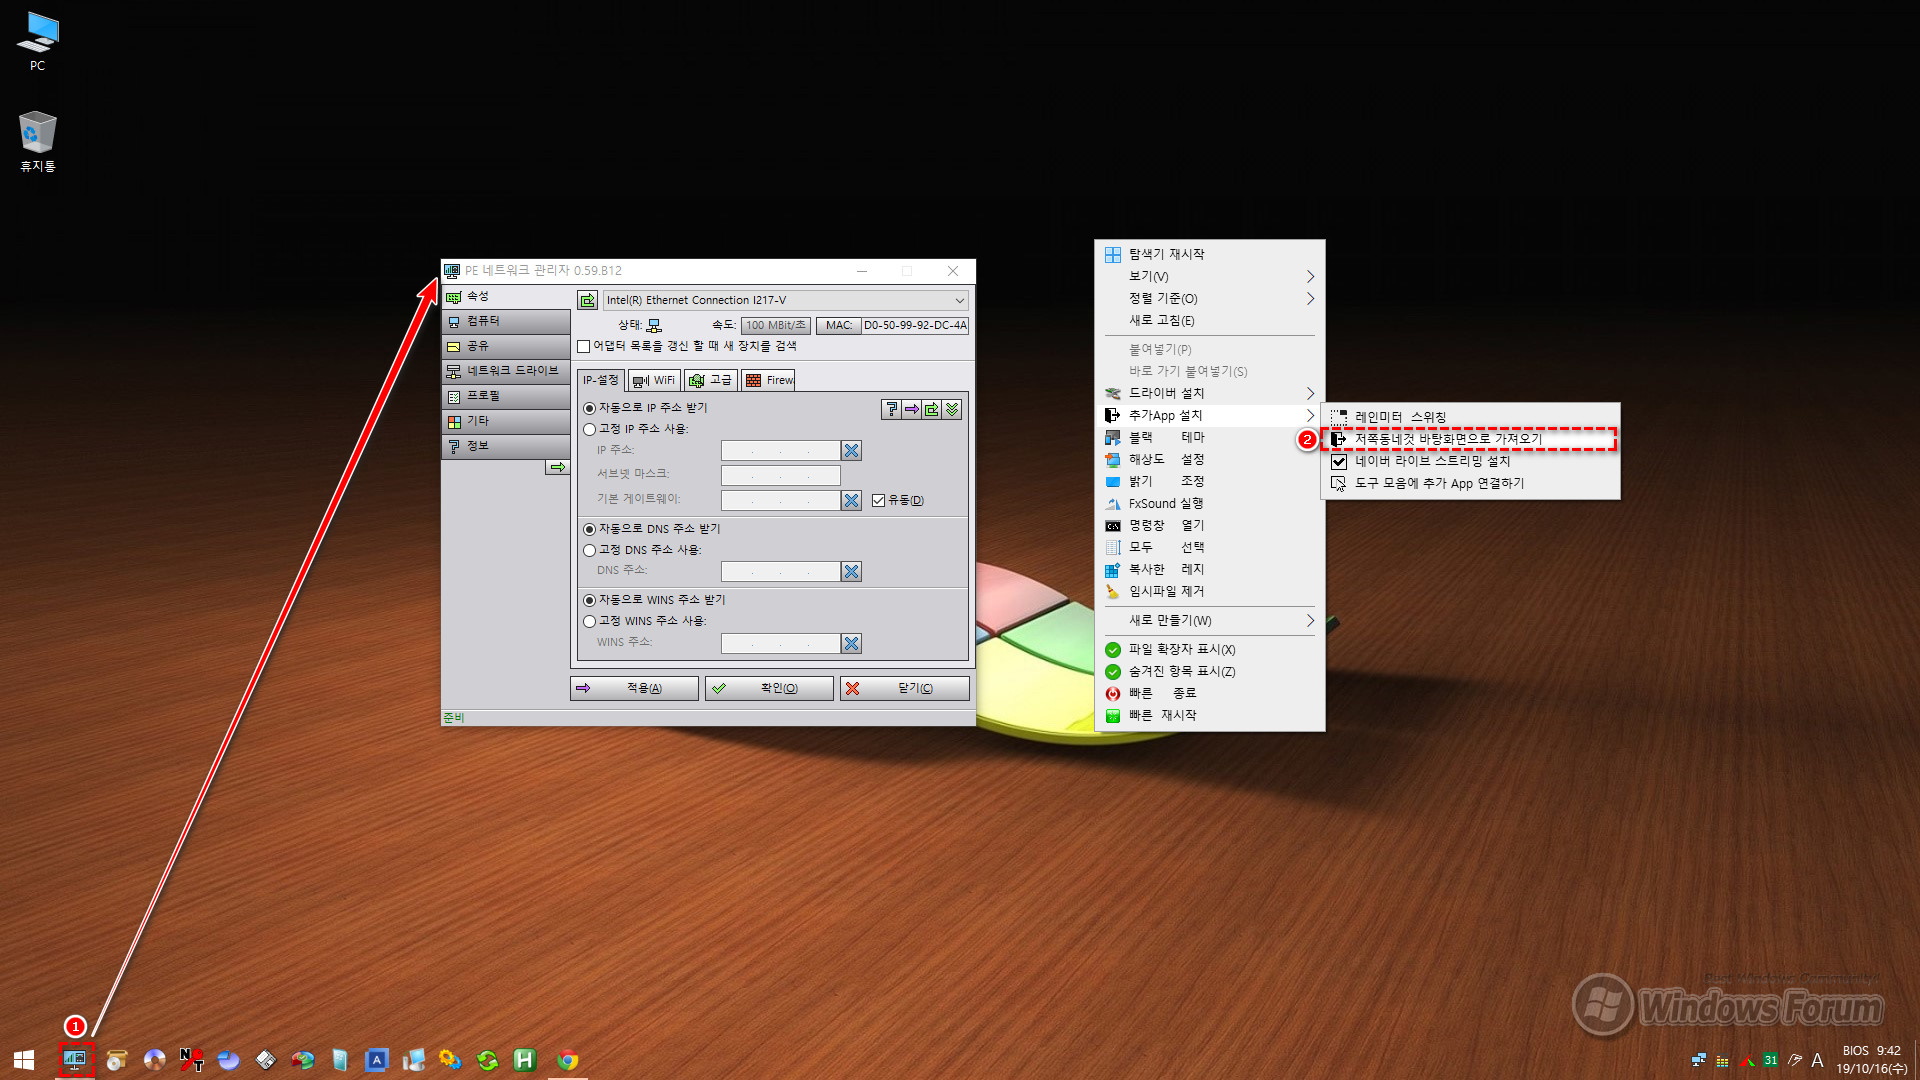1920x1080 pixels.
Task: Click the green 31 tray icon
Action: point(1771,1060)
